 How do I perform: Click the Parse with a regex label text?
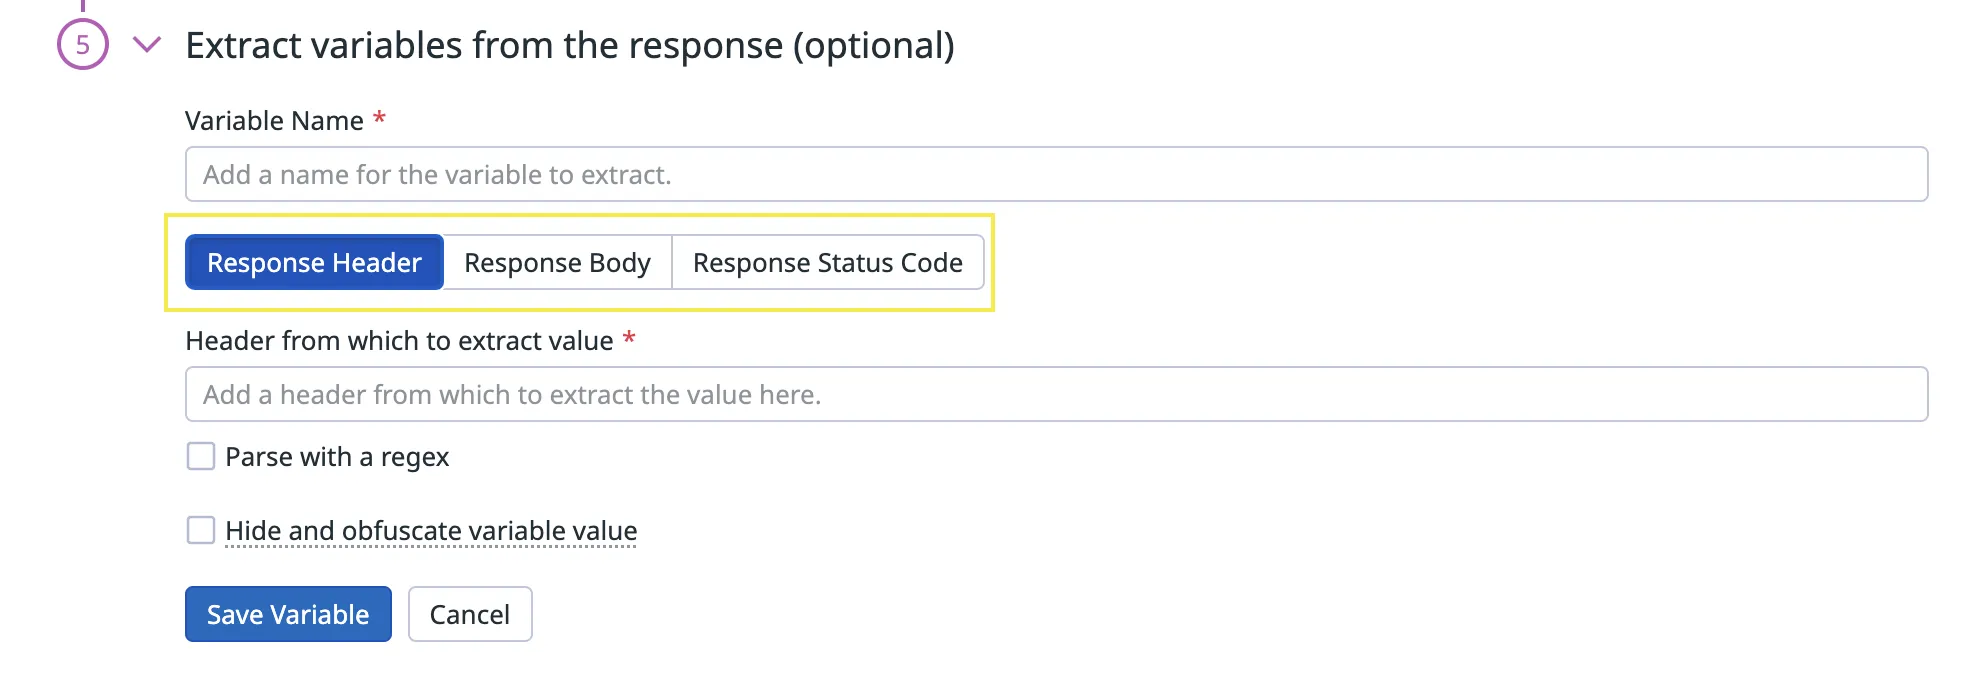337,457
